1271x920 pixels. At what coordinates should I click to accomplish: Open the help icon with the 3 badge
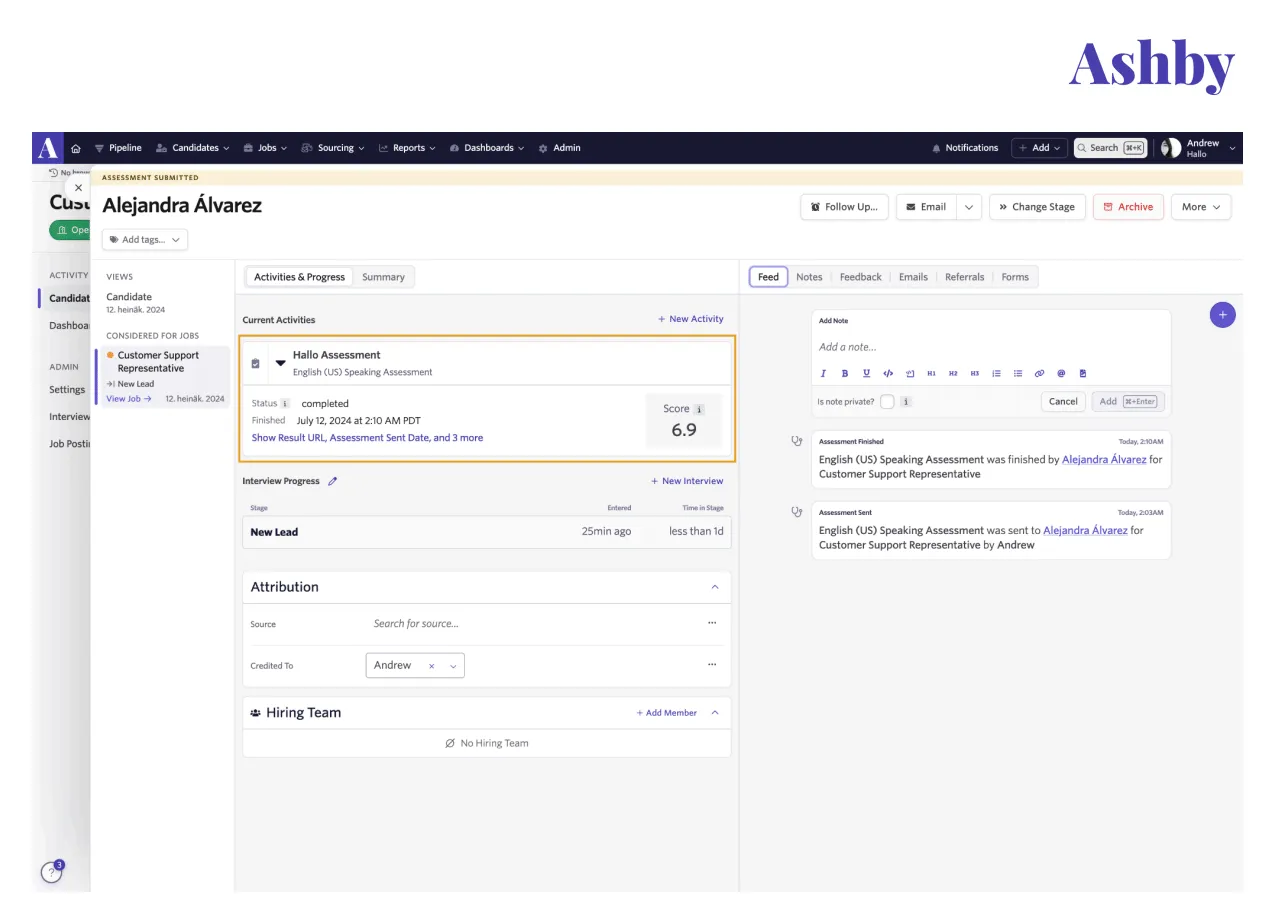pyautogui.click(x=51, y=872)
